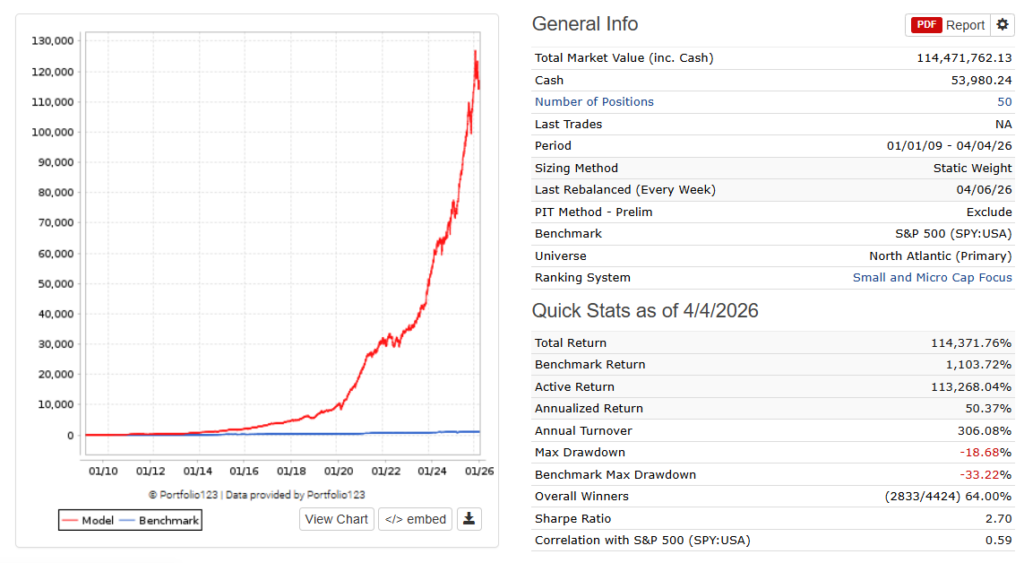Click the Portfolio123 copyright text below the chart
Viewport: 1024px width, 563px height.
[x=256, y=495]
